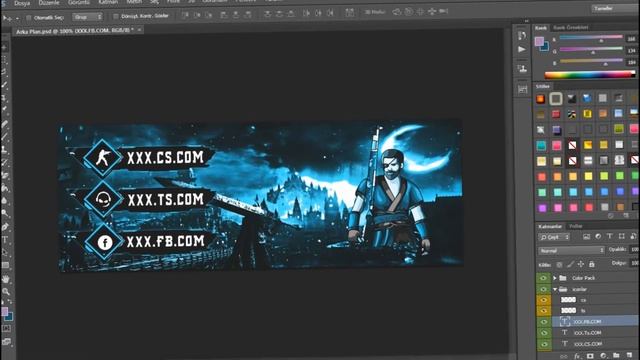Filter layers by pixel layers icon
Screen dimensions: 640x360
click(586, 236)
